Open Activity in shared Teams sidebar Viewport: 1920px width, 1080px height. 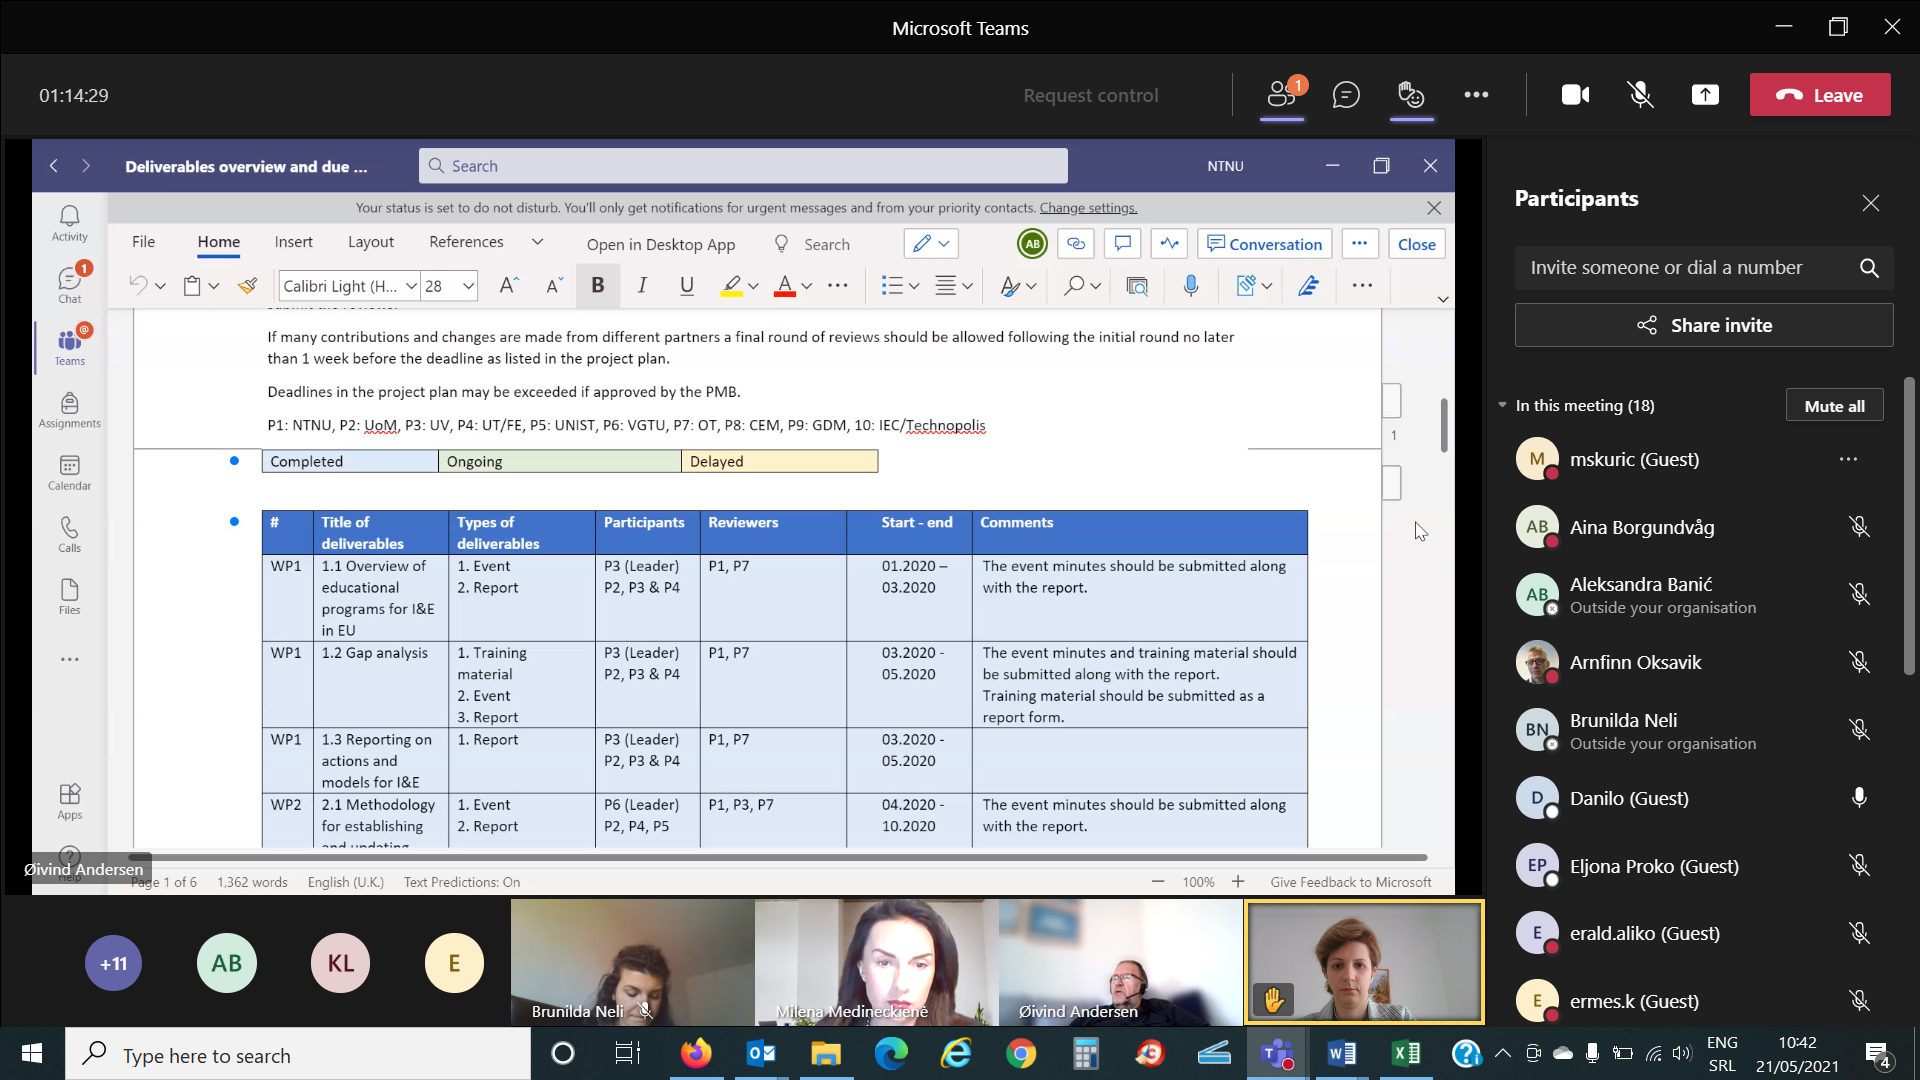(69, 224)
